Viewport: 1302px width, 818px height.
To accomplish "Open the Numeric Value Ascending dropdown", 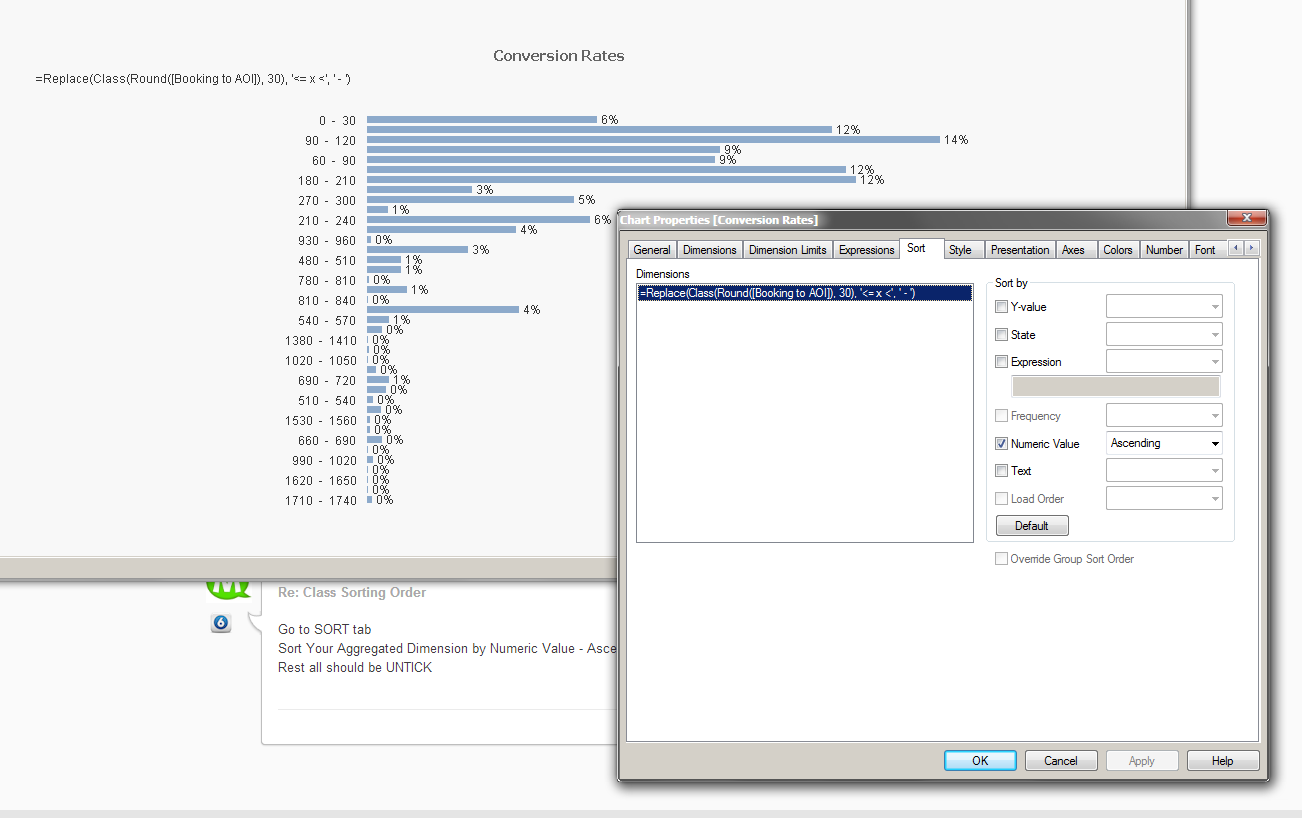I will 1164,443.
